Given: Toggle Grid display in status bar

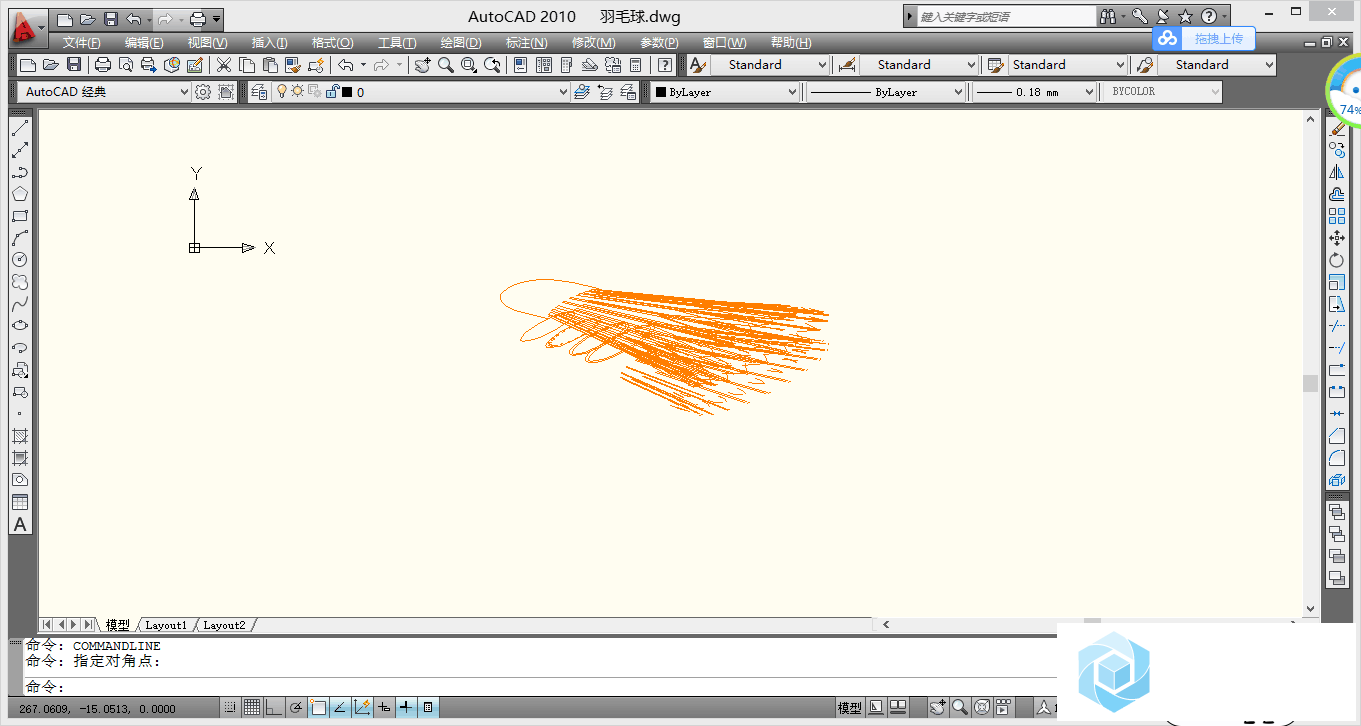Looking at the screenshot, I should 252,707.
